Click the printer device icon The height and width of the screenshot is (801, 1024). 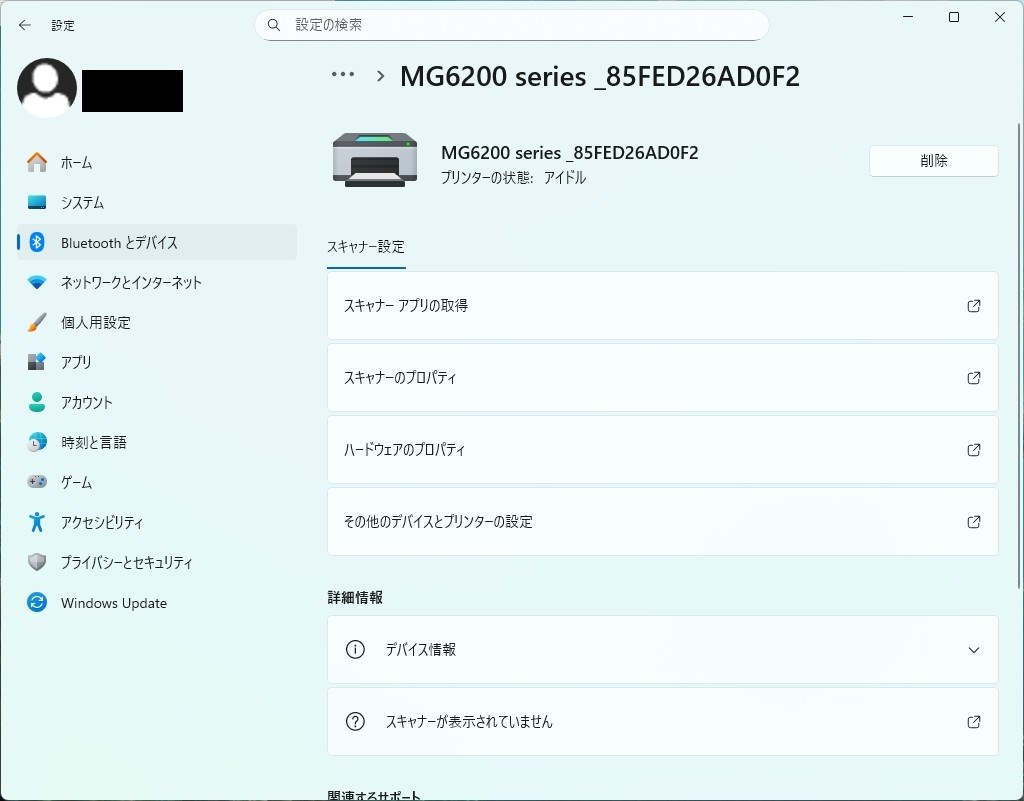coord(375,161)
